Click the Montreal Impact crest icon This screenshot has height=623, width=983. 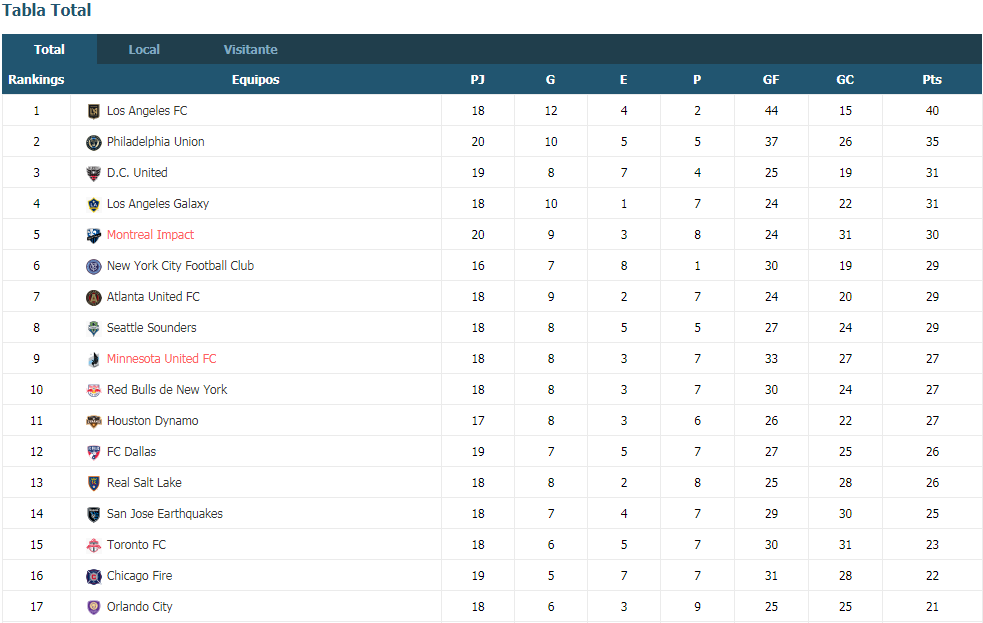93,236
